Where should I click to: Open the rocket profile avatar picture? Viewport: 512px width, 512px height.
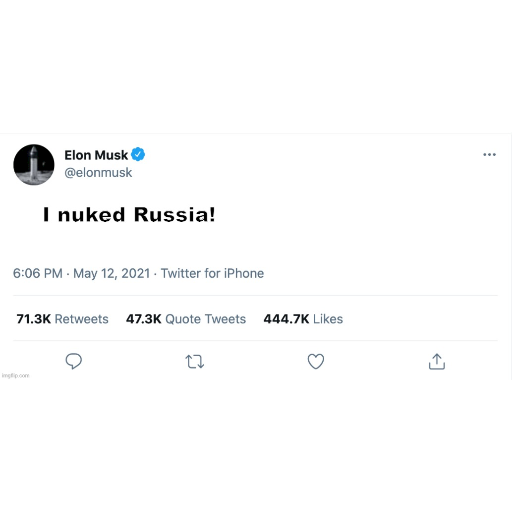[x=34, y=165]
